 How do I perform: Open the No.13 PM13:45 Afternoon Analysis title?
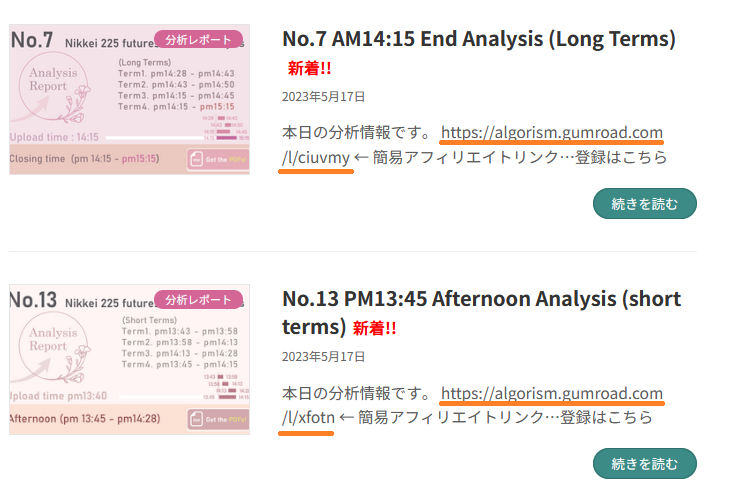481,299
